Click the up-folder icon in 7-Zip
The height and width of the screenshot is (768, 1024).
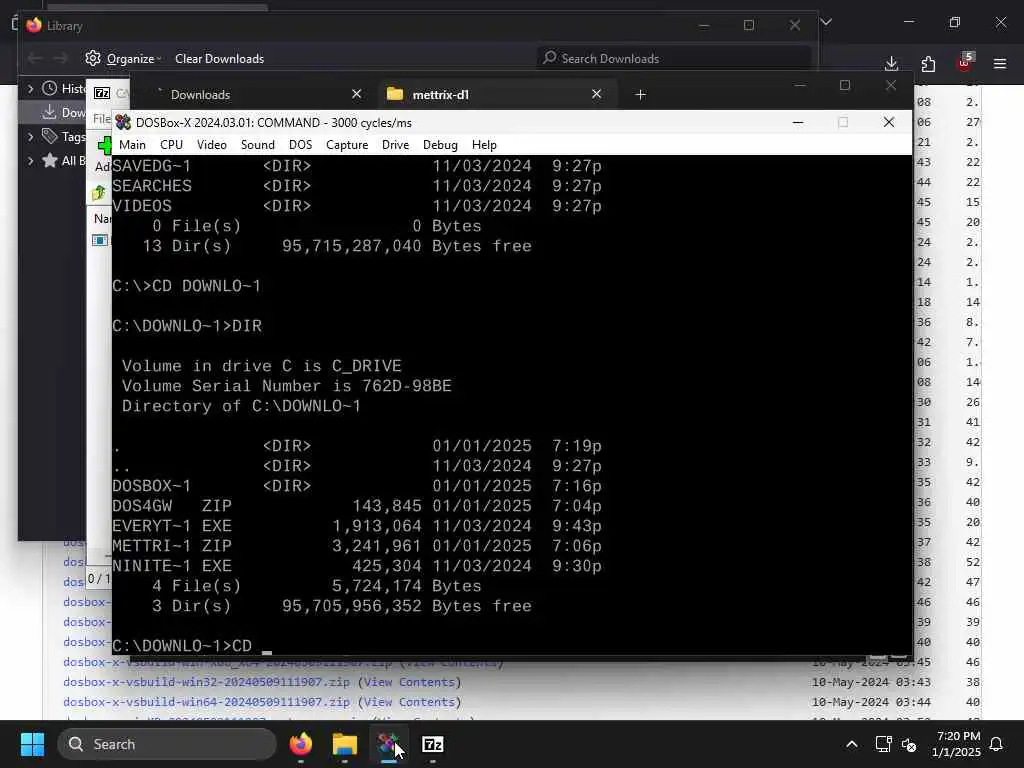coord(99,193)
